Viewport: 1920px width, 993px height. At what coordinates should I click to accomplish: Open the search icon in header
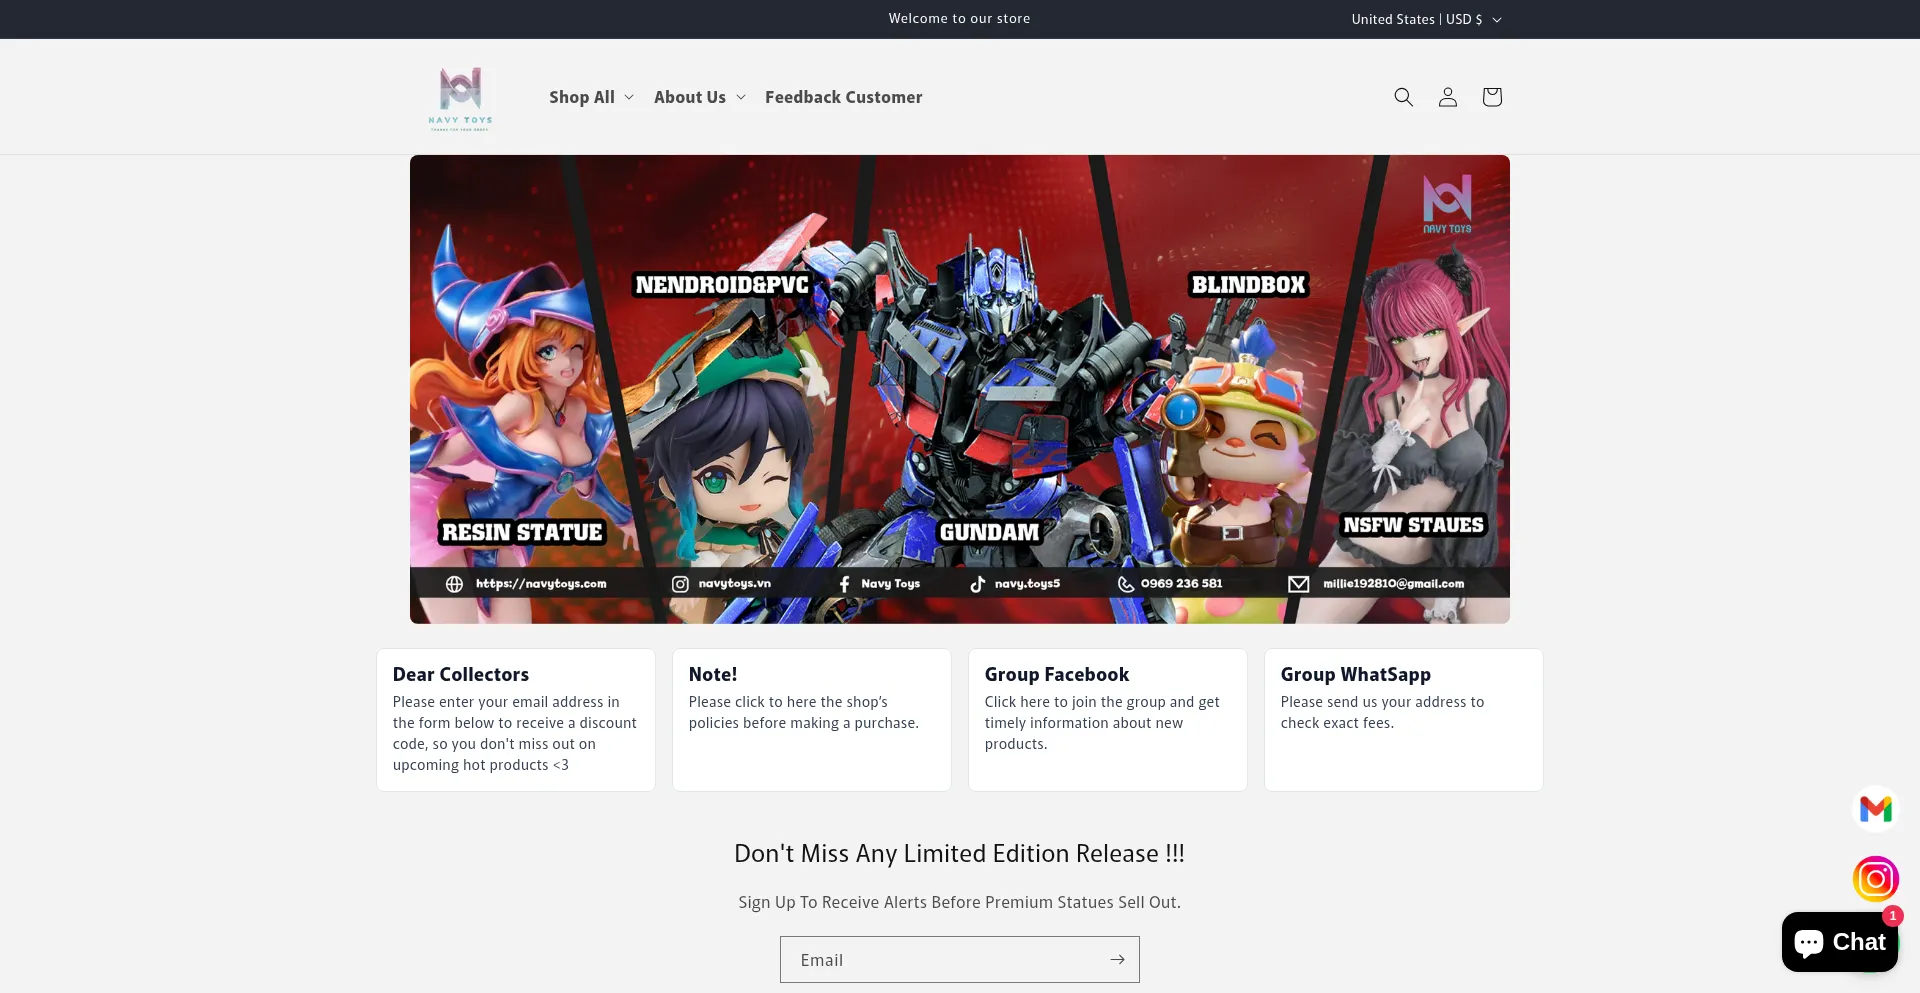pyautogui.click(x=1404, y=97)
